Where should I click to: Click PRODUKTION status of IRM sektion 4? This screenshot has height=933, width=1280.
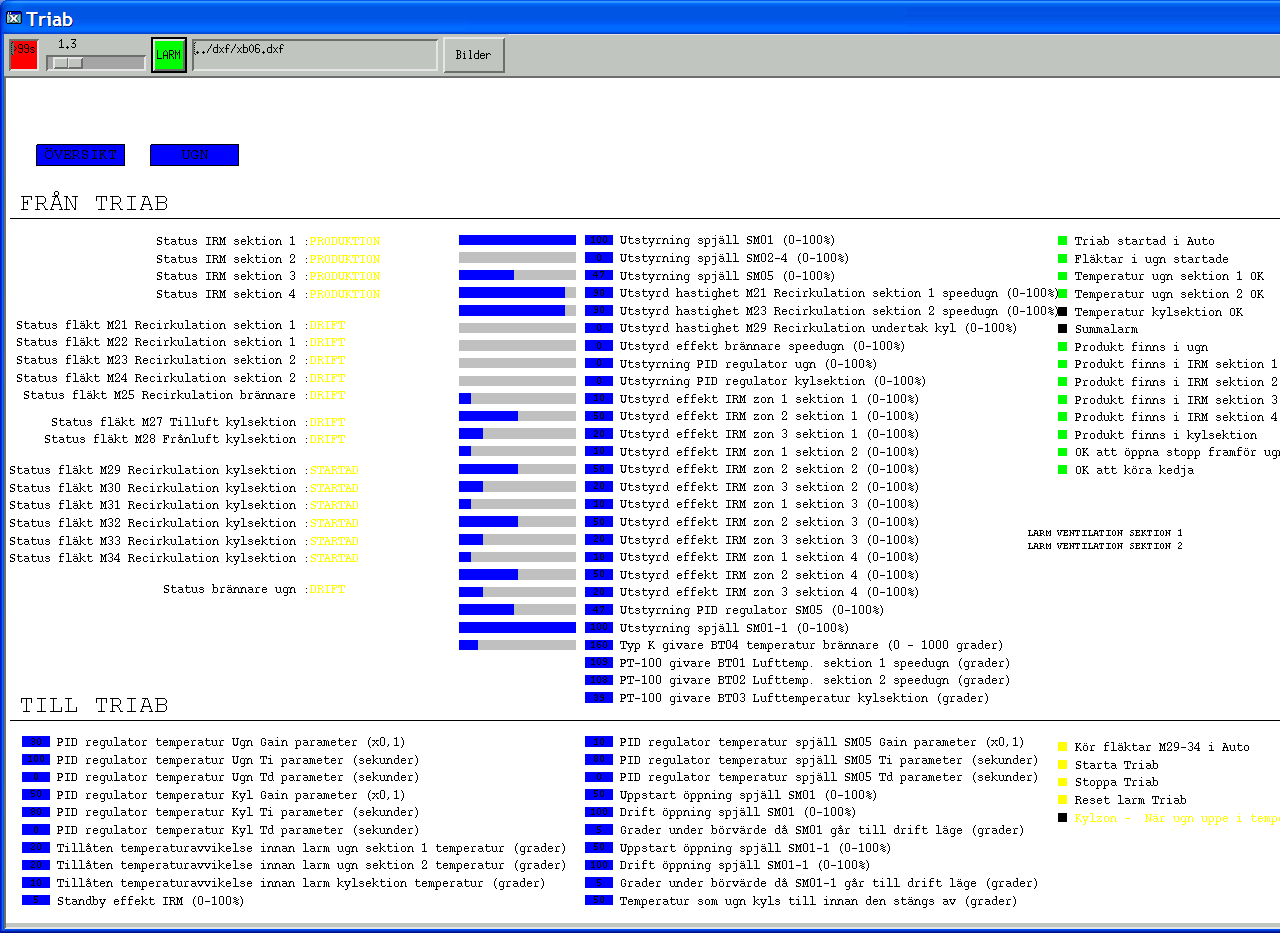345,295
